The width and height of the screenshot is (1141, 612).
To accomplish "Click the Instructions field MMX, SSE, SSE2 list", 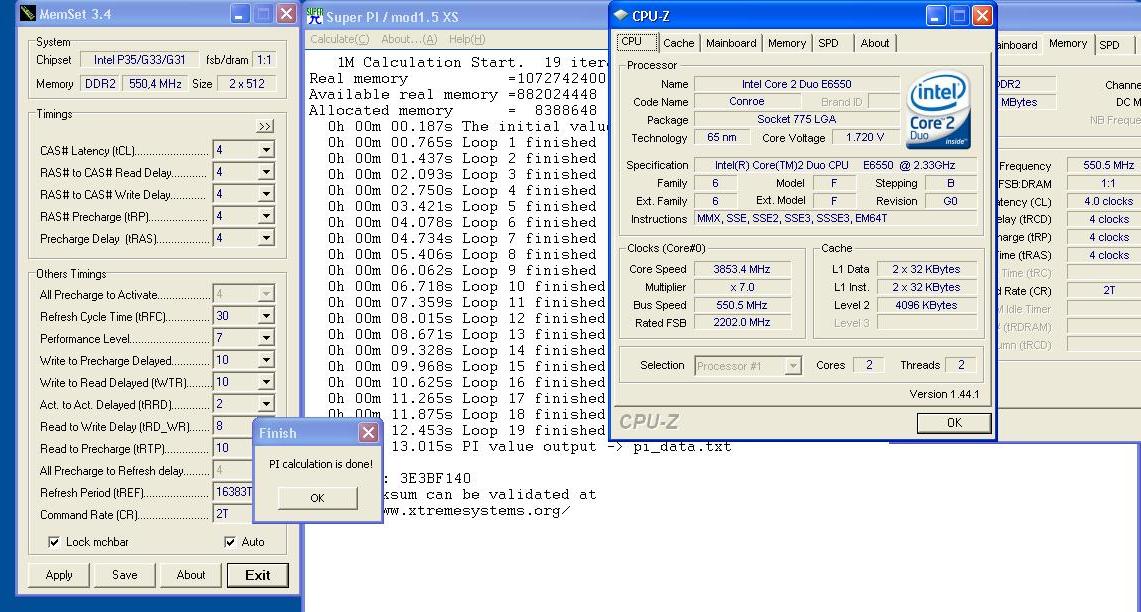I will pos(835,218).
